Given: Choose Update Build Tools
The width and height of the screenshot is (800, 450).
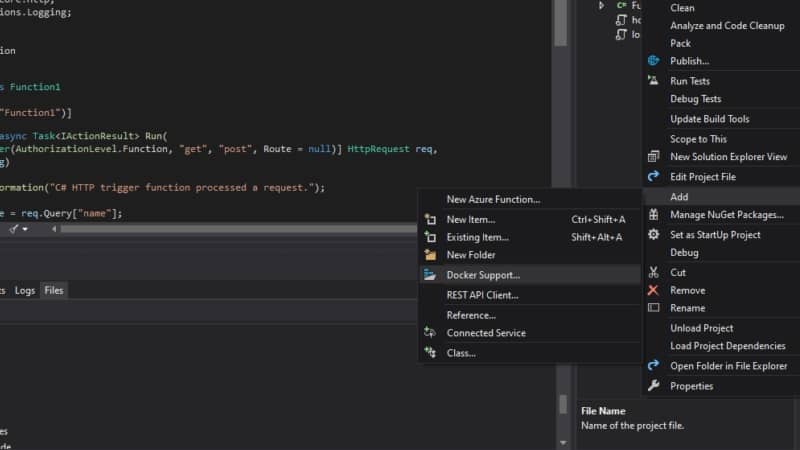Looking at the screenshot, I should pyautogui.click(x=710, y=119).
